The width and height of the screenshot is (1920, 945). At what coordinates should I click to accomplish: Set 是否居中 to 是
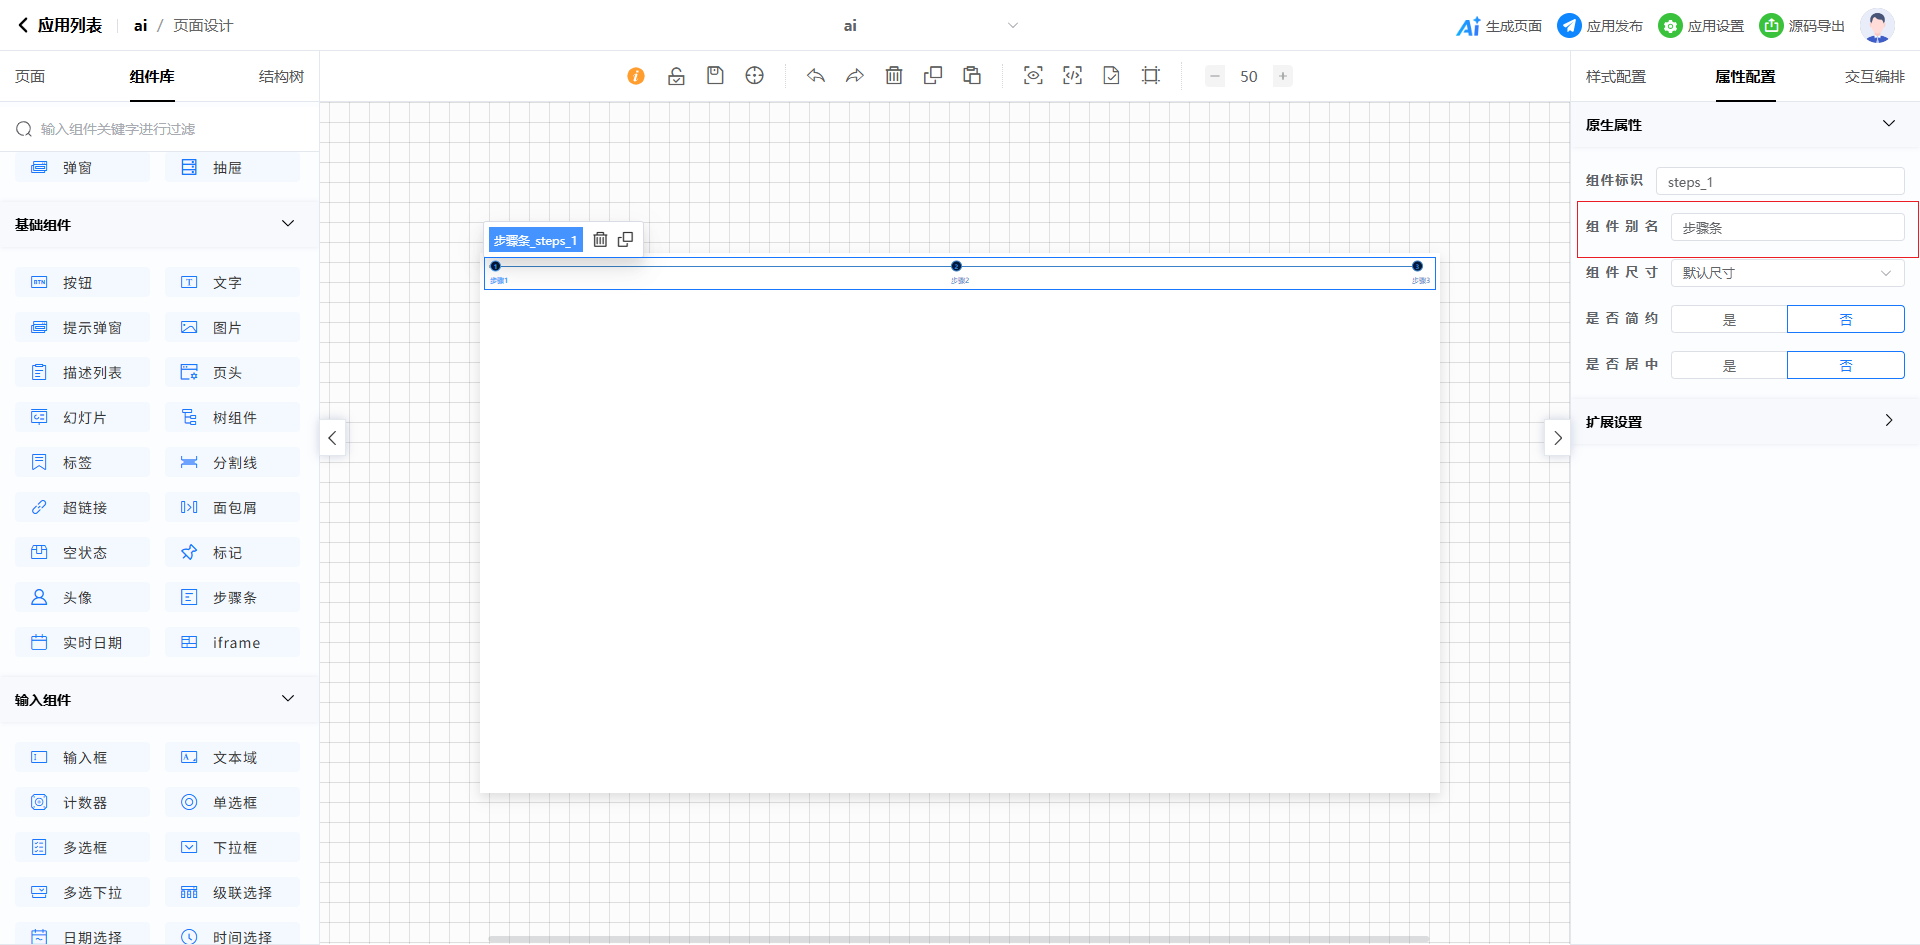[1729, 365]
